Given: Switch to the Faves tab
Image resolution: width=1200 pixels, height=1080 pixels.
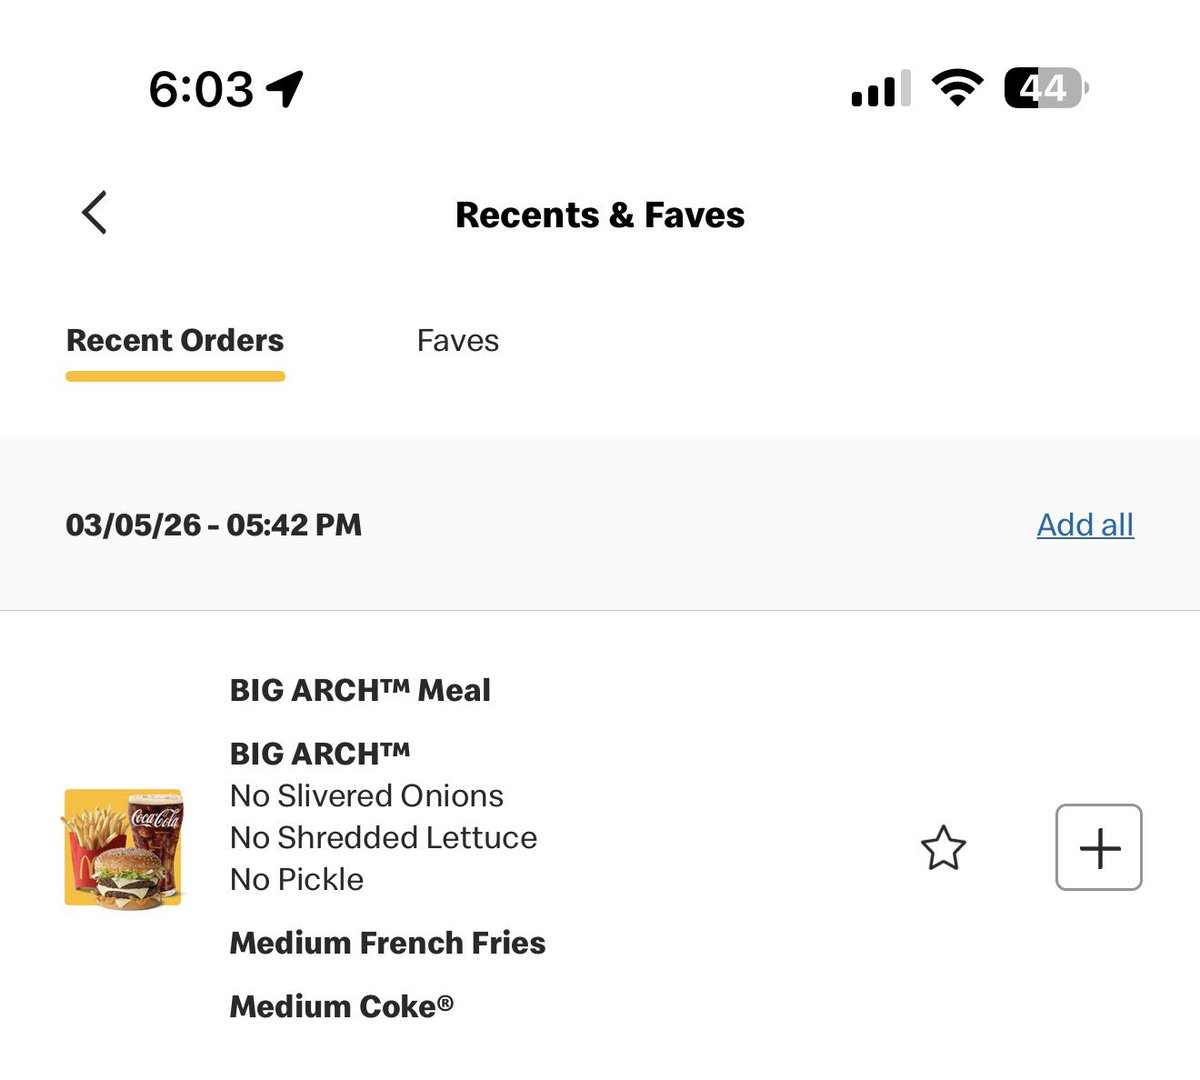Looking at the screenshot, I should 457,341.
